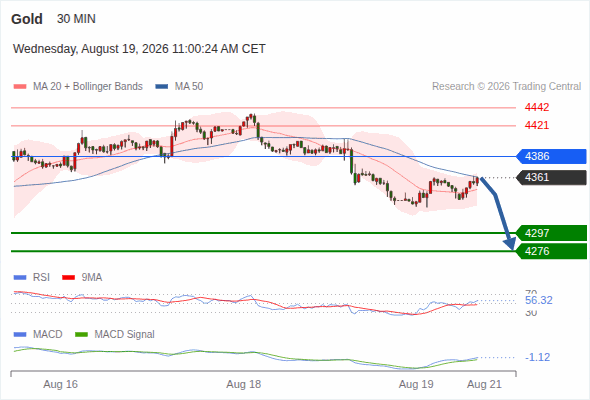Screen dimensions: 590x400
Task: Click the blue downward forecast arrow head
Action: (511, 244)
